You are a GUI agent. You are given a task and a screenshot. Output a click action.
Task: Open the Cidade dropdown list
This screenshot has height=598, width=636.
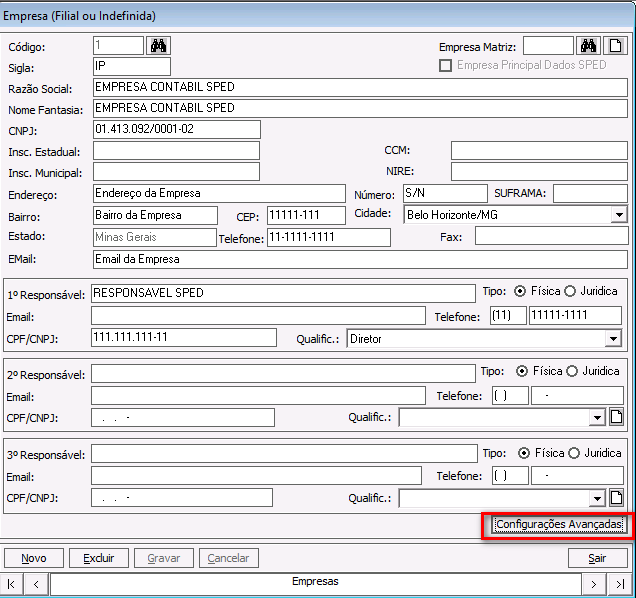[618, 214]
